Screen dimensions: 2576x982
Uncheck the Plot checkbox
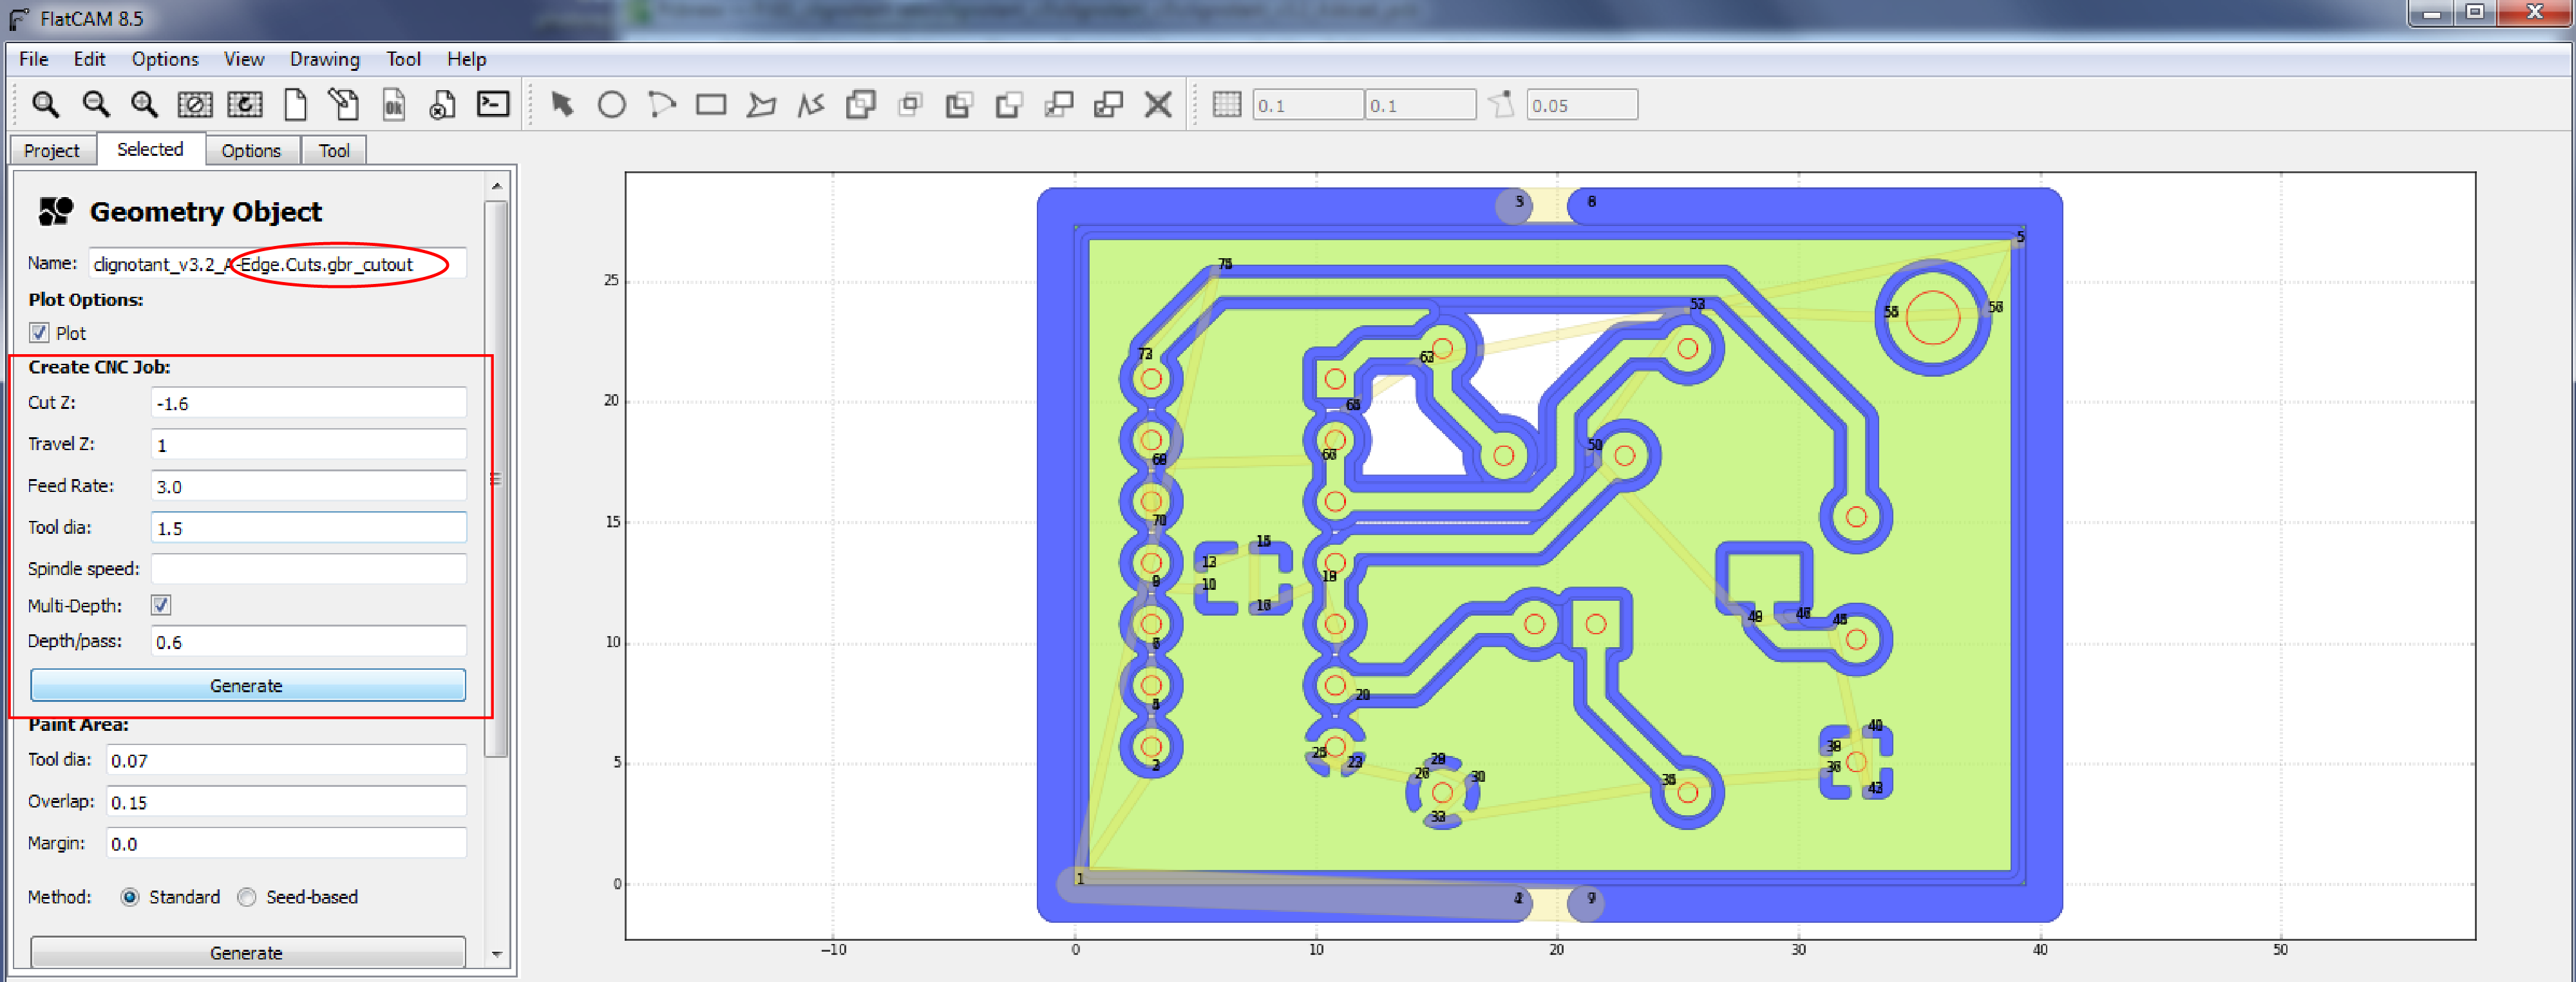click(x=39, y=333)
